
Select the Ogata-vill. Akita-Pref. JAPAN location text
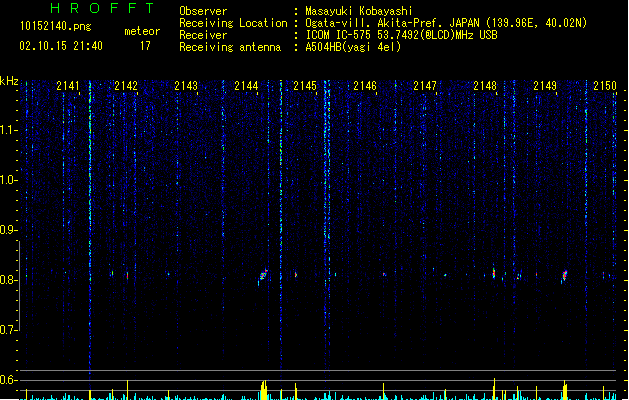446,23
